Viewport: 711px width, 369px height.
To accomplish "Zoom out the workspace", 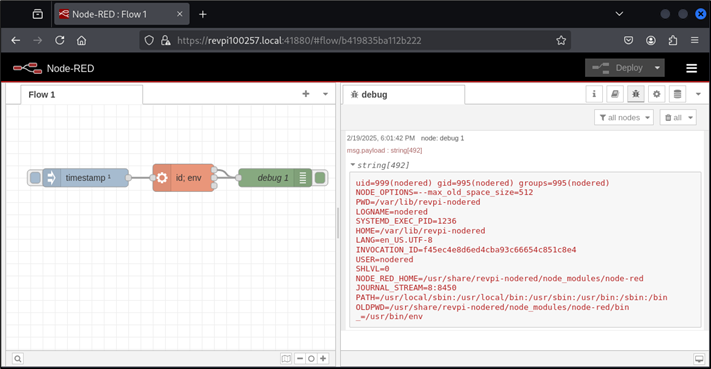I will point(300,359).
